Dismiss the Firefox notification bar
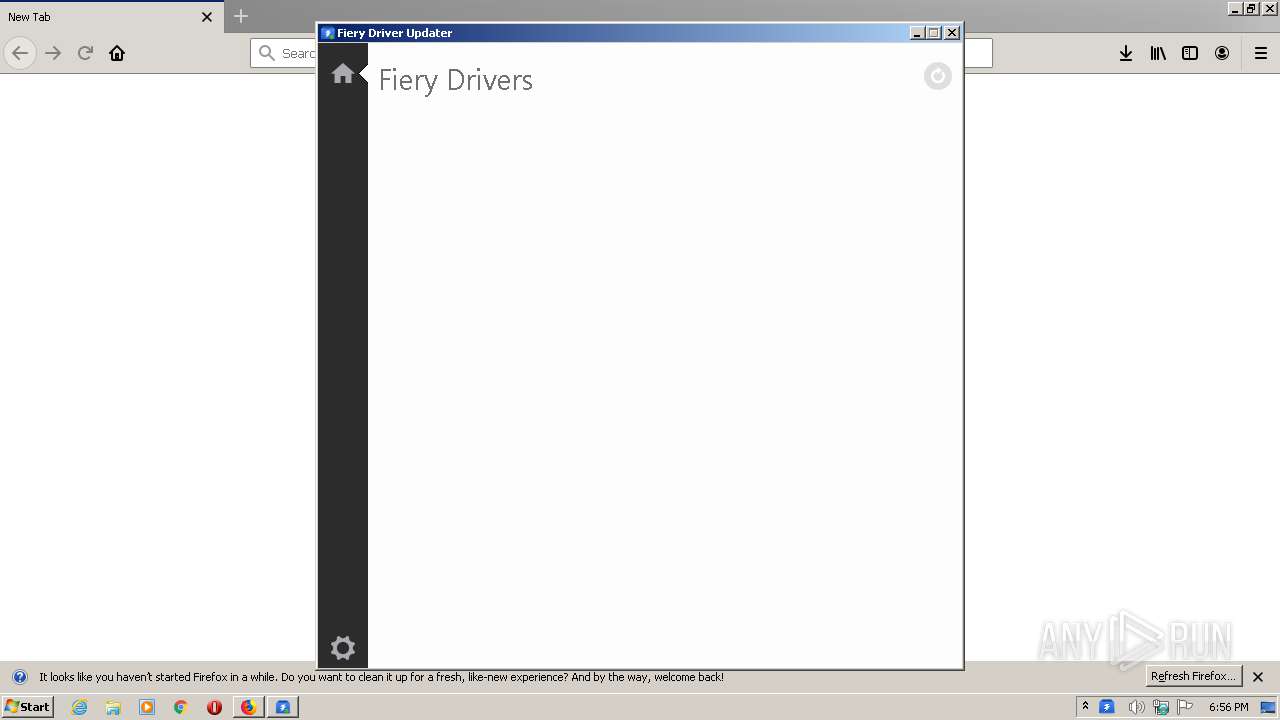This screenshot has height=720, width=1280. (x=1258, y=677)
